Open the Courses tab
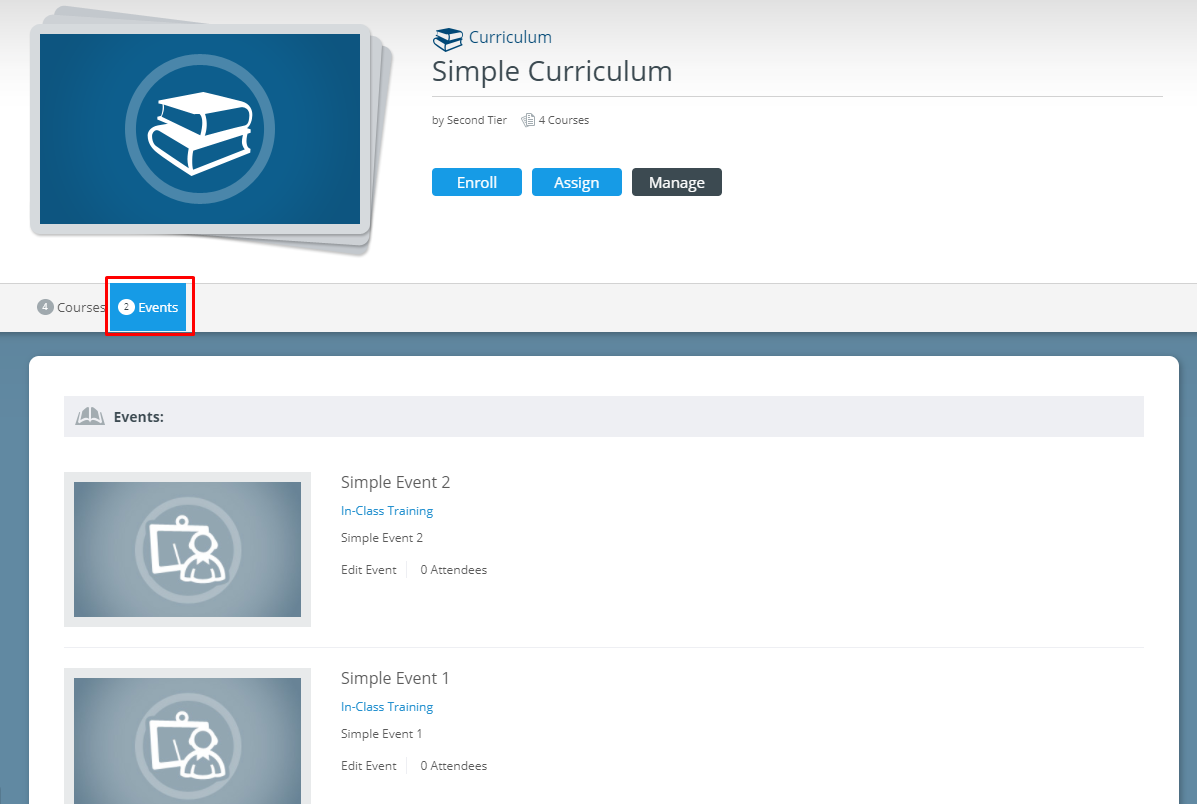Image resolution: width=1197 pixels, height=804 pixels. [71, 307]
